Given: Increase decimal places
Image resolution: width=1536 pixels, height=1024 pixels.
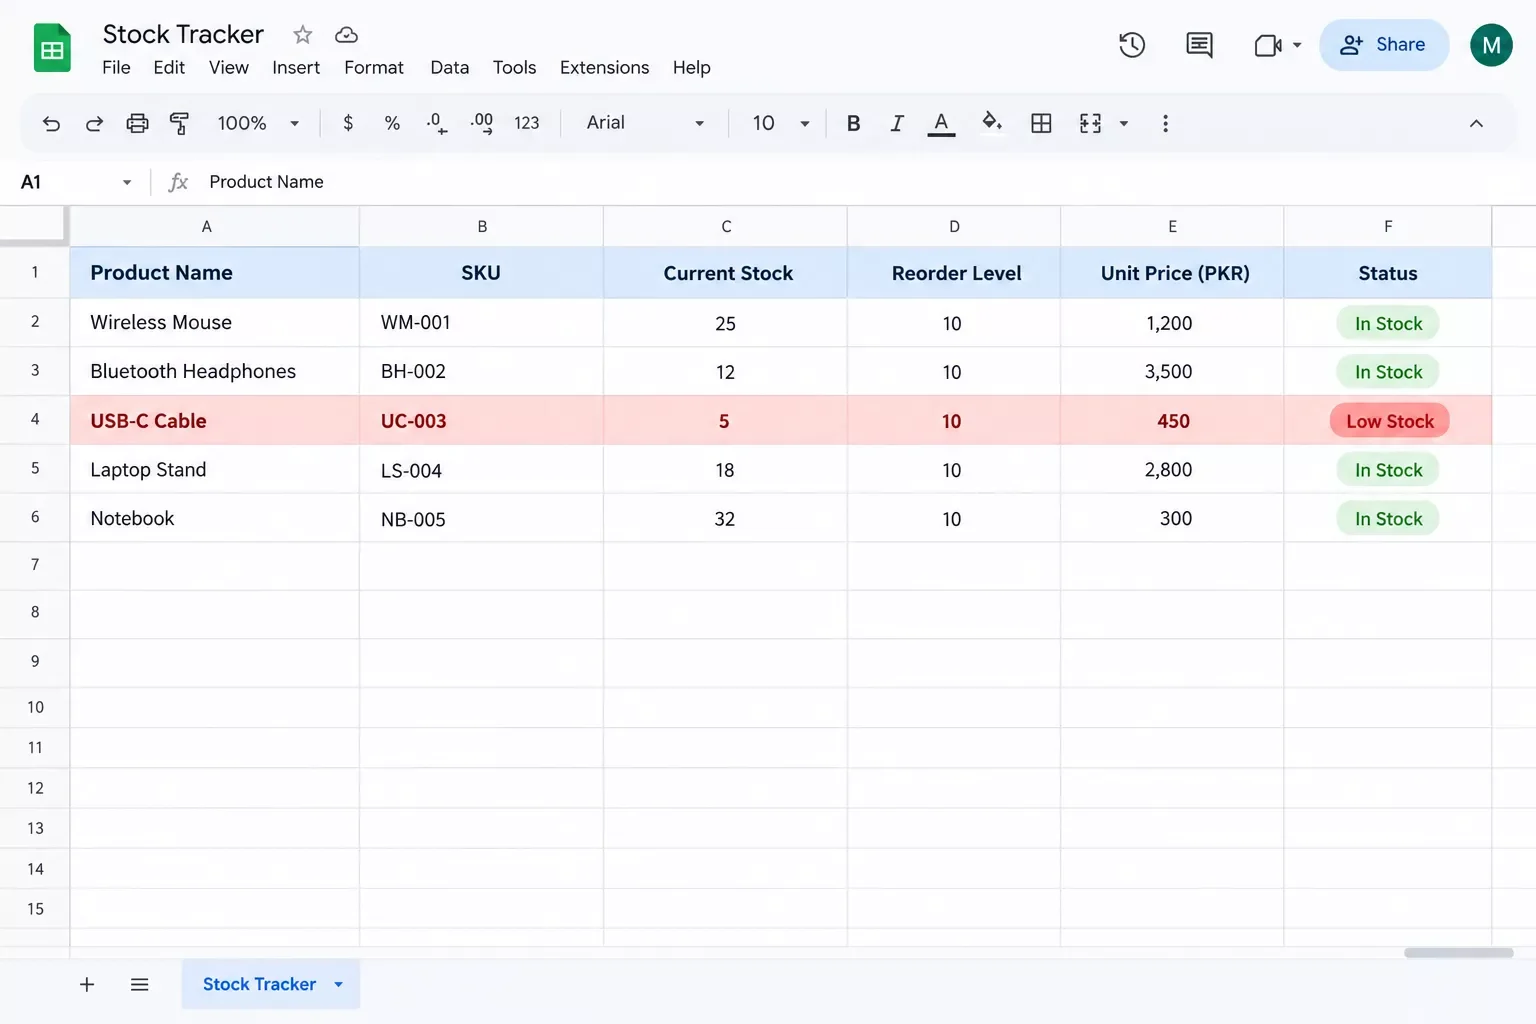Looking at the screenshot, I should (x=482, y=123).
